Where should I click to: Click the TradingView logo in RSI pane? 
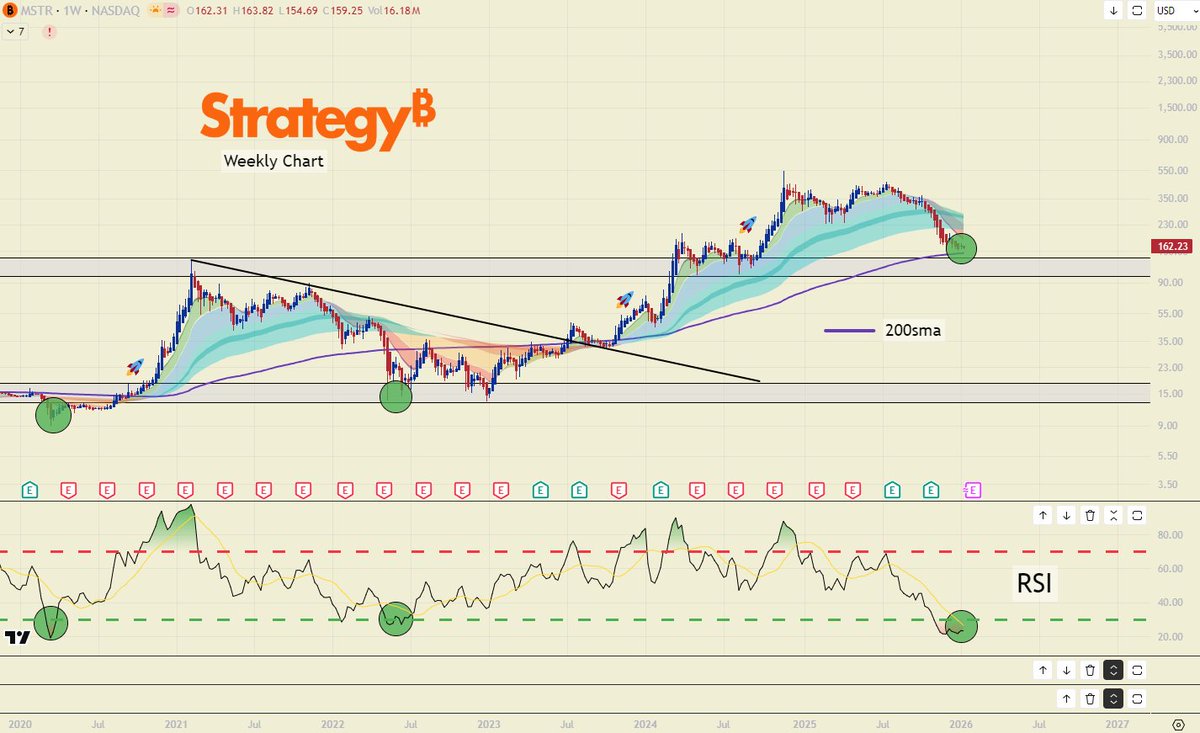pyautogui.click(x=16, y=637)
